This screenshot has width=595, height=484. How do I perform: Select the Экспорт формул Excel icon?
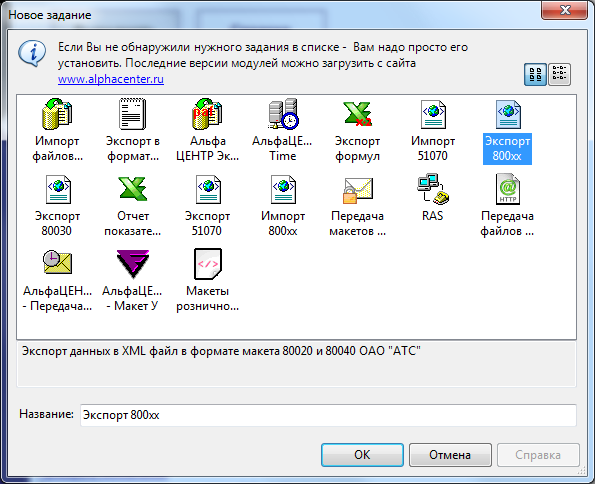(357, 114)
